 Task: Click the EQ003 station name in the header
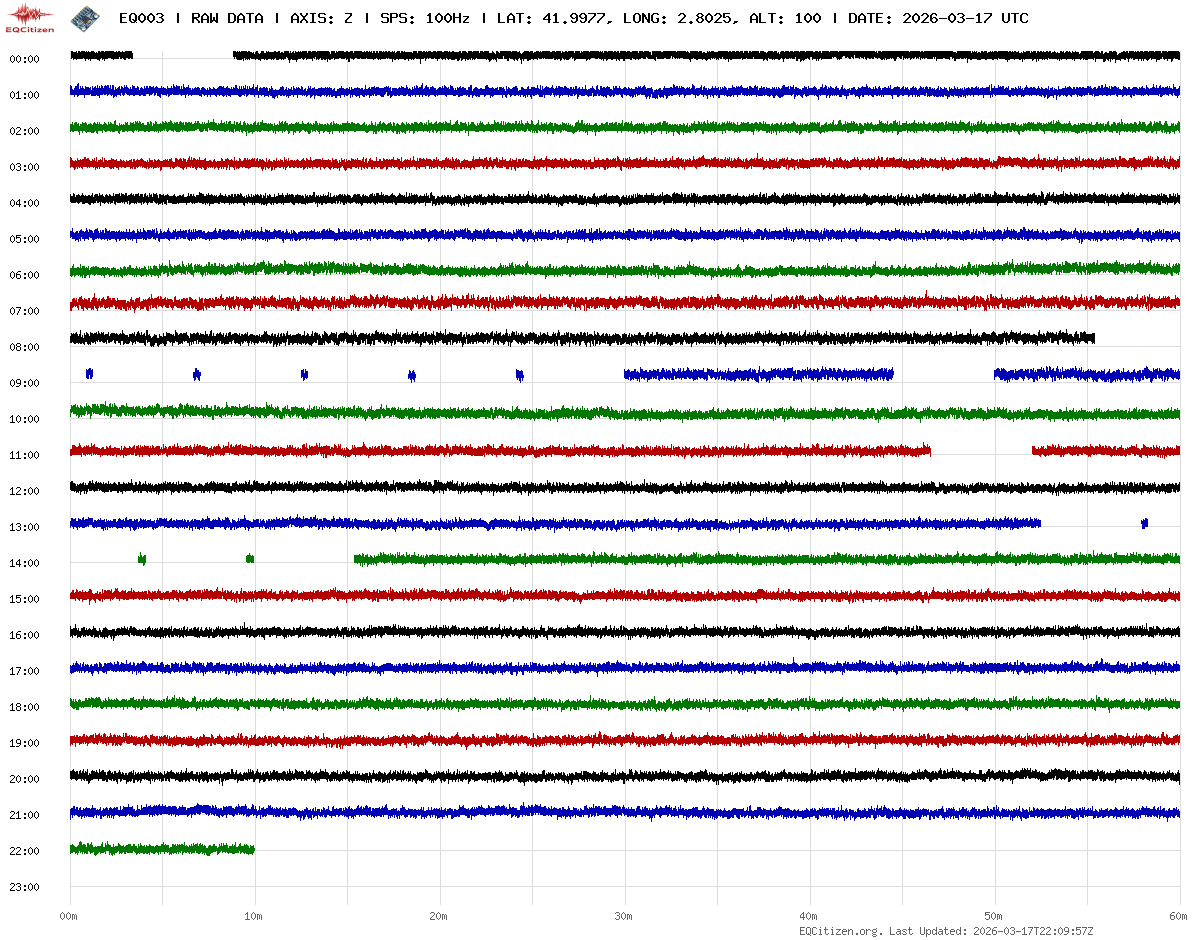coord(141,18)
